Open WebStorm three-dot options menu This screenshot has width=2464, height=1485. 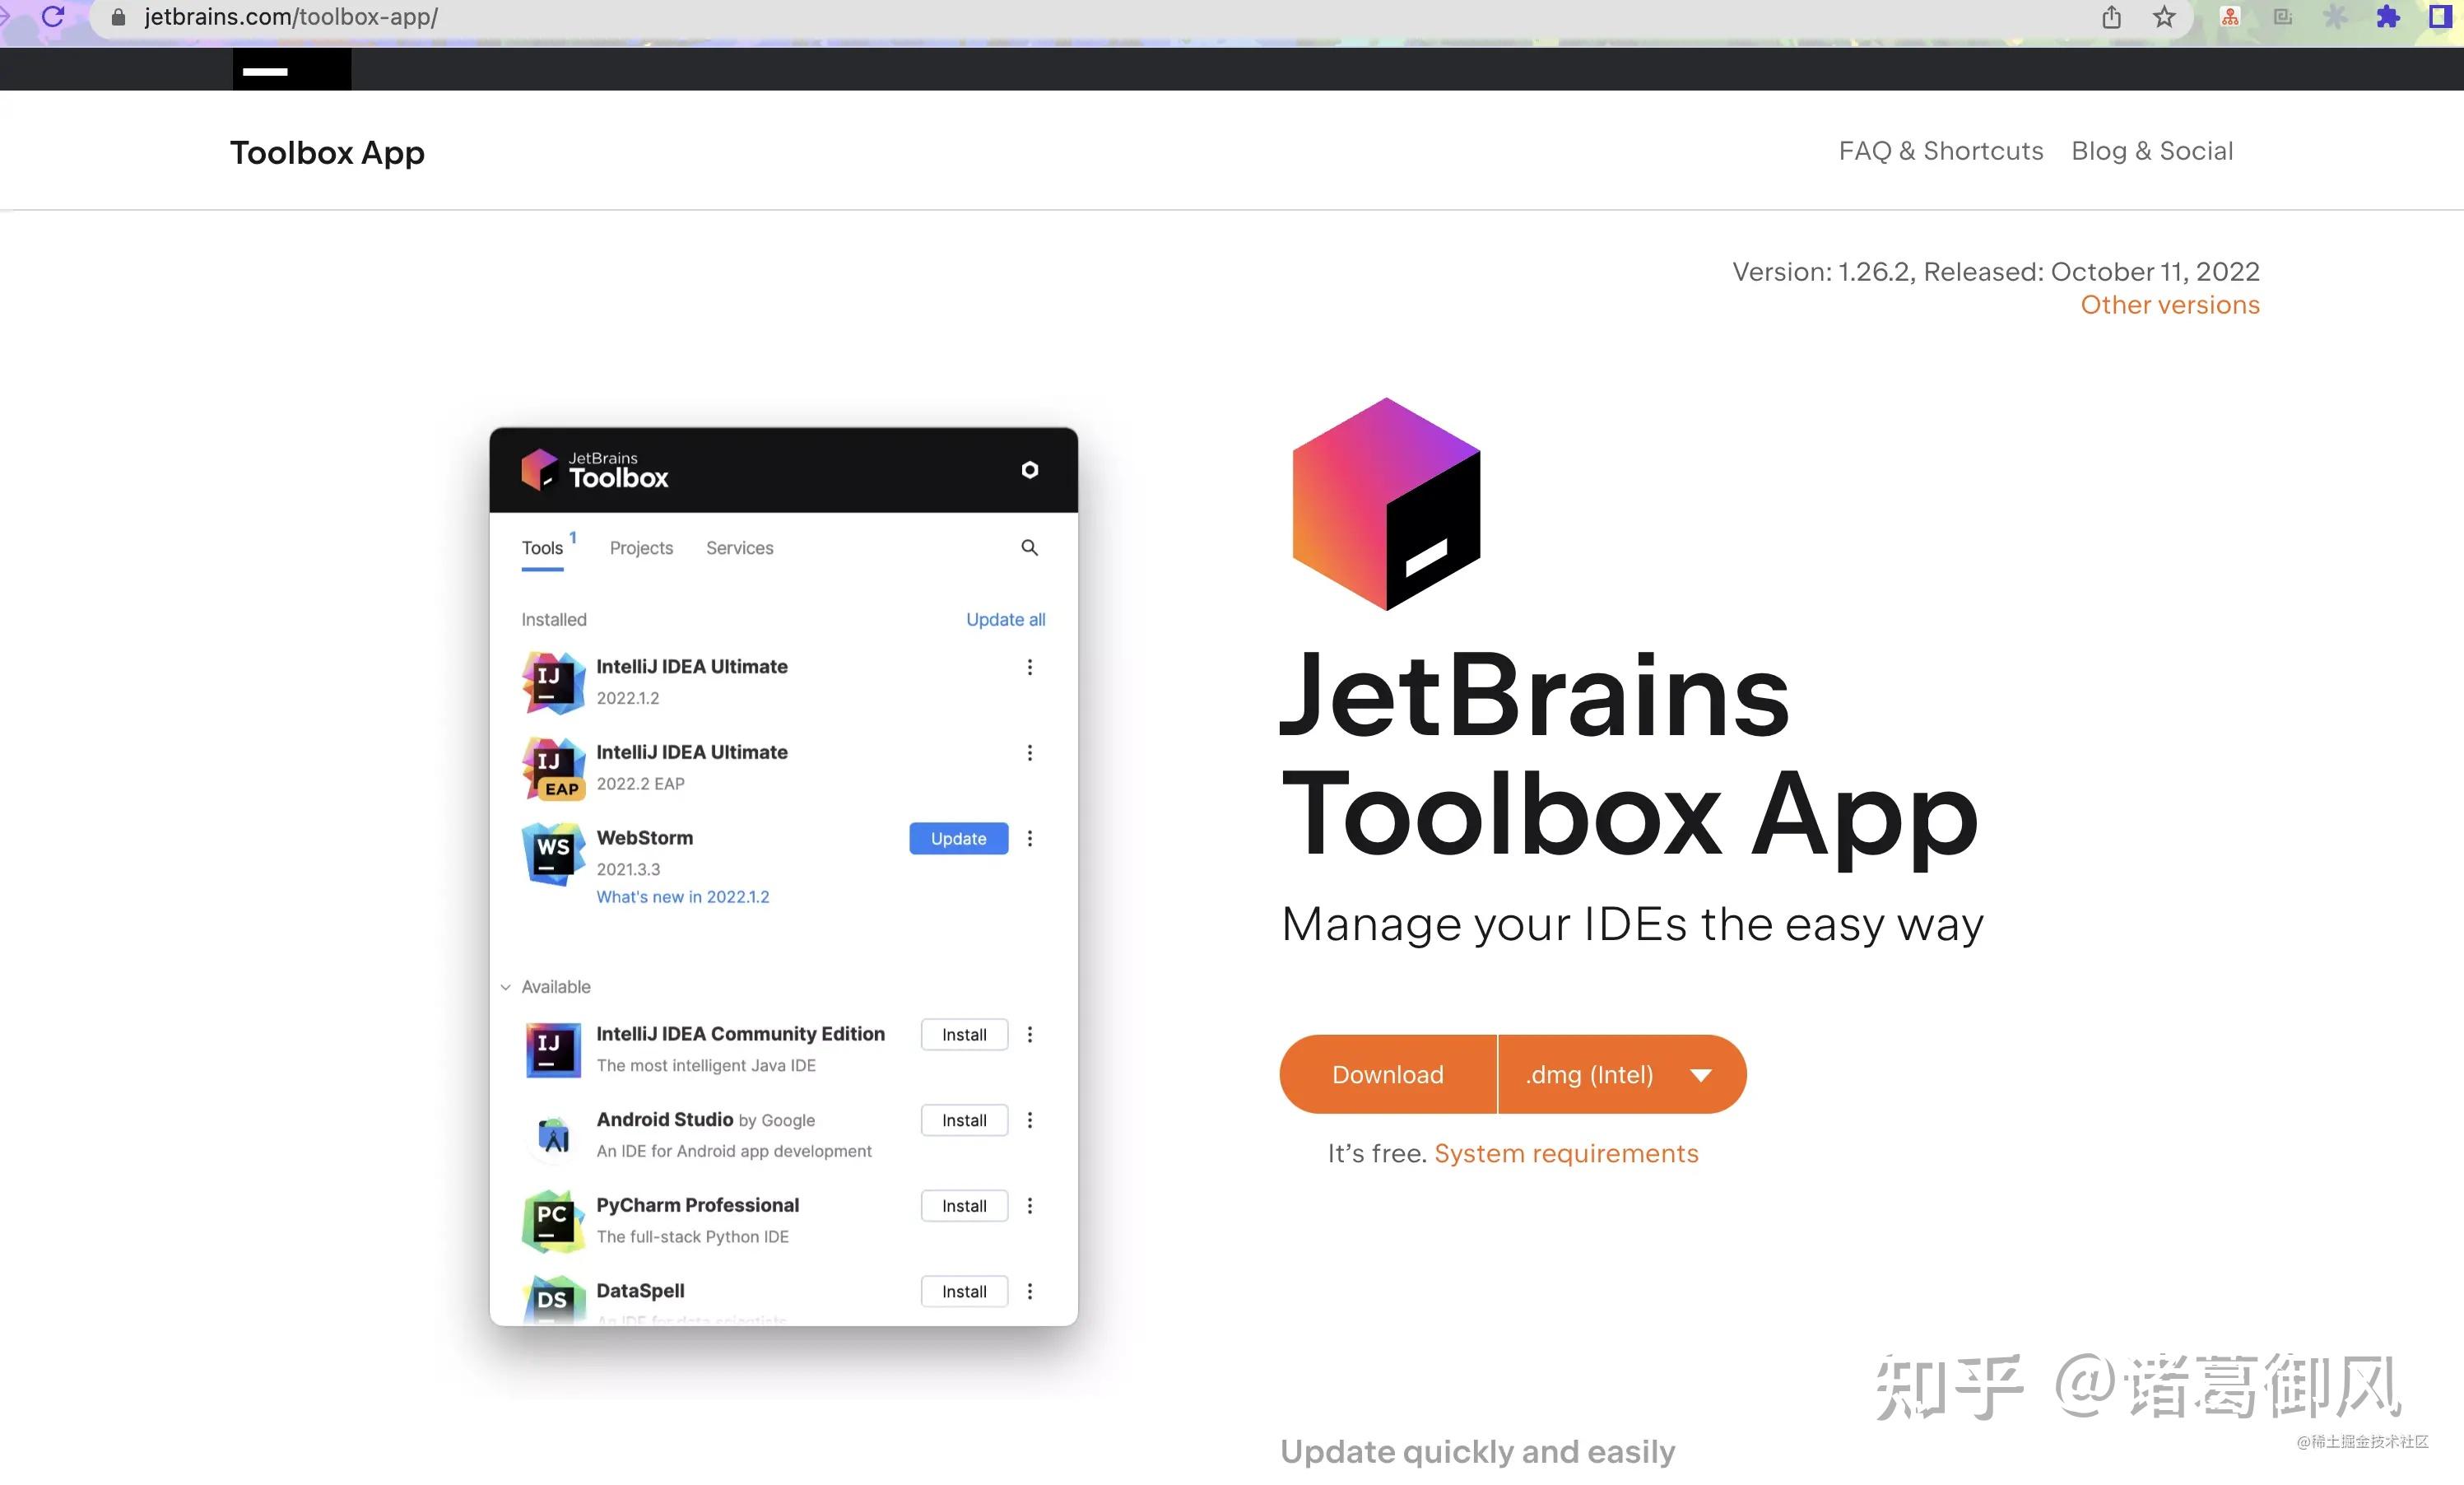pos(1029,838)
